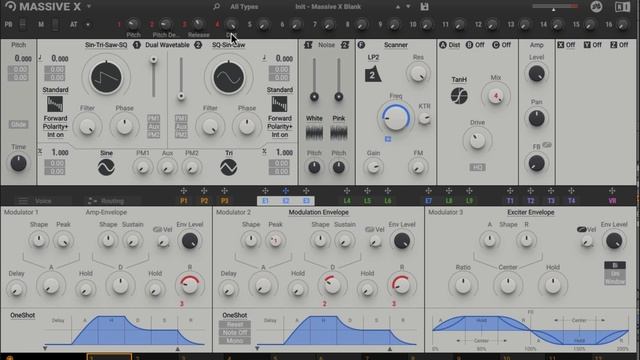Toggle Vel switch in Modulator 3

(x=582, y=229)
